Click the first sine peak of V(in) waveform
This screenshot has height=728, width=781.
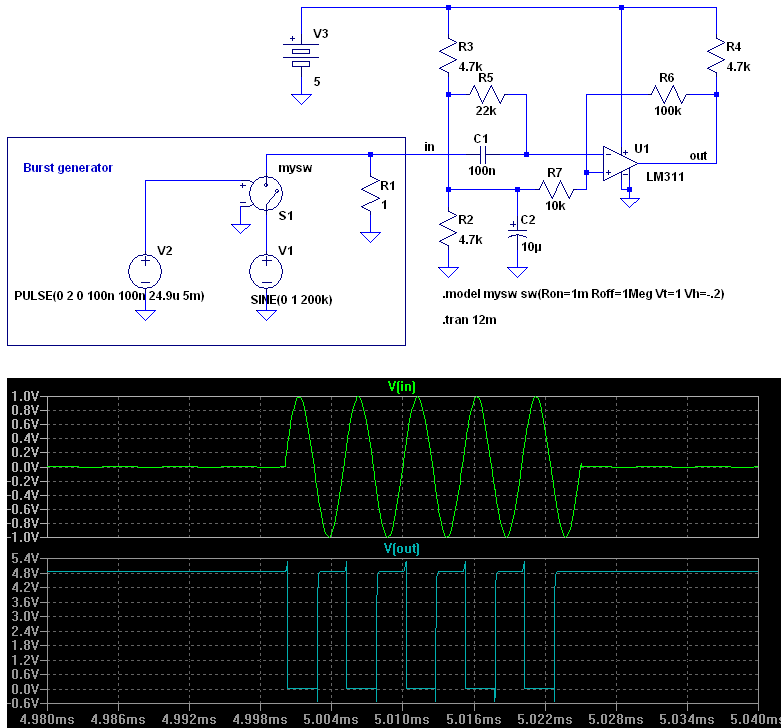[x=299, y=398]
